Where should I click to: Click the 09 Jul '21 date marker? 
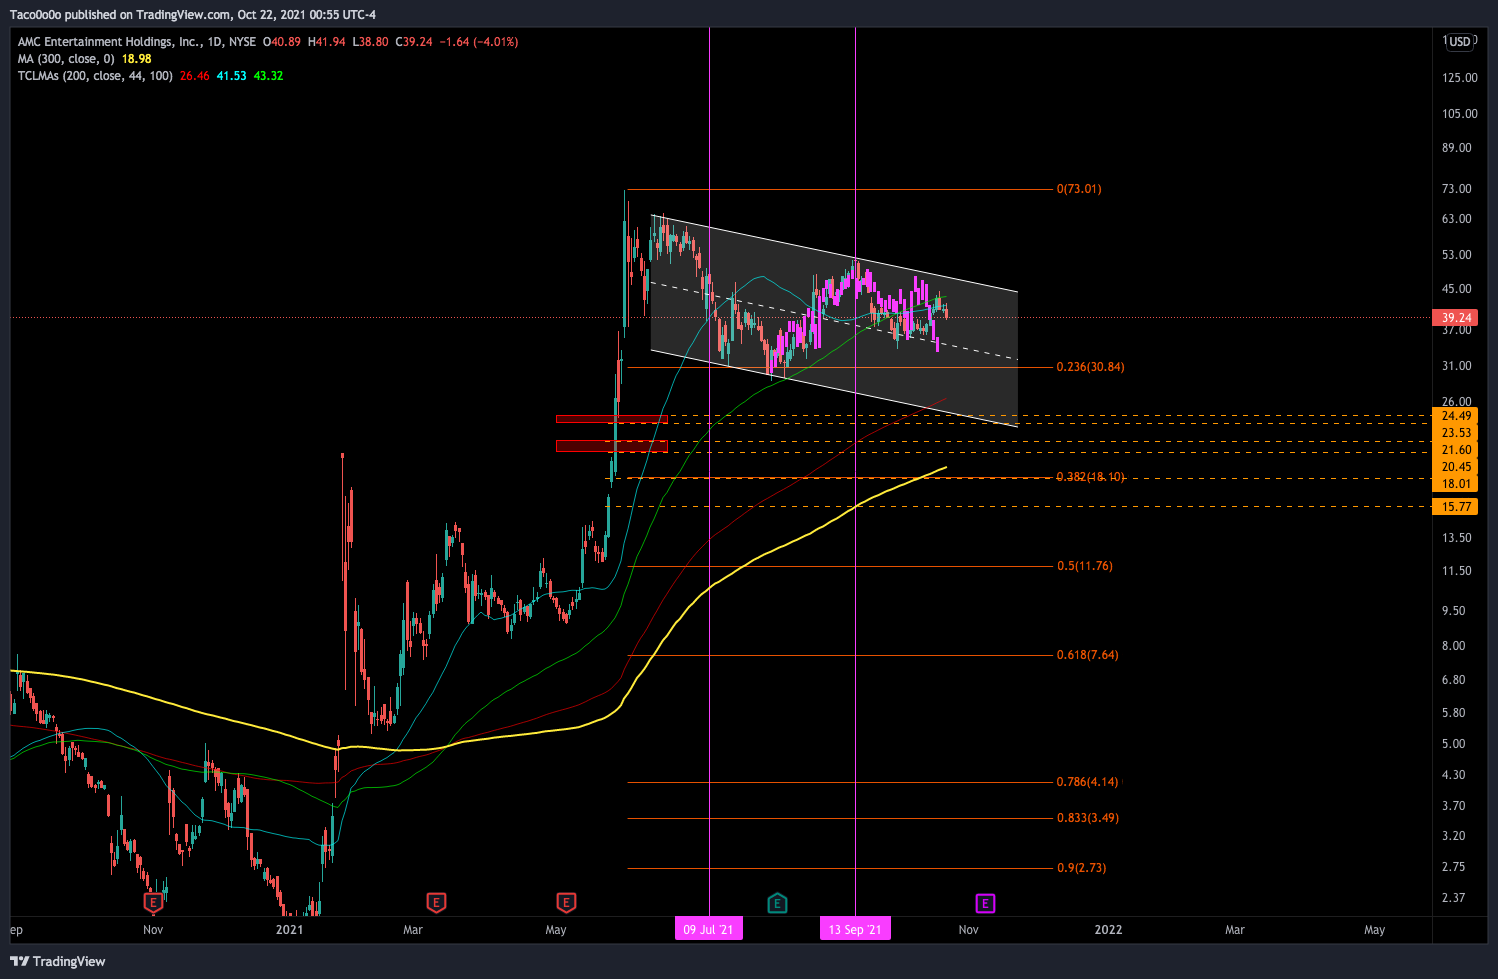[x=708, y=930]
